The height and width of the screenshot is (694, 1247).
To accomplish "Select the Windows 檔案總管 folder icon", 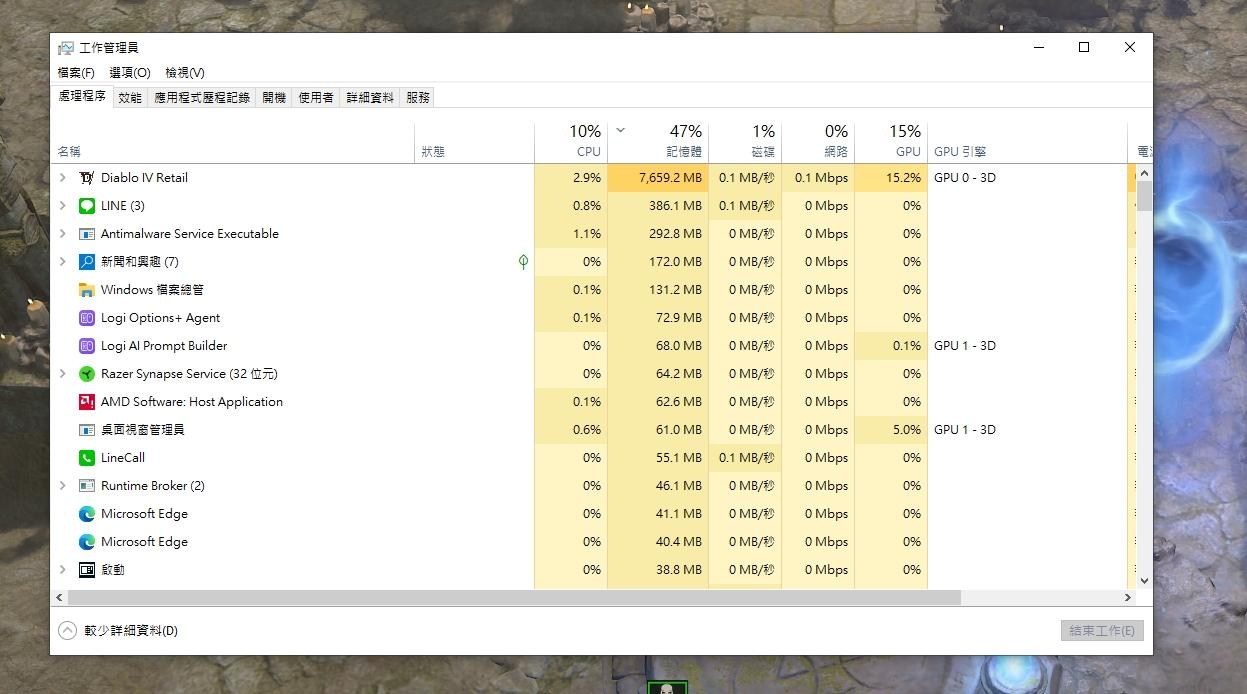I will coord(87,290).
